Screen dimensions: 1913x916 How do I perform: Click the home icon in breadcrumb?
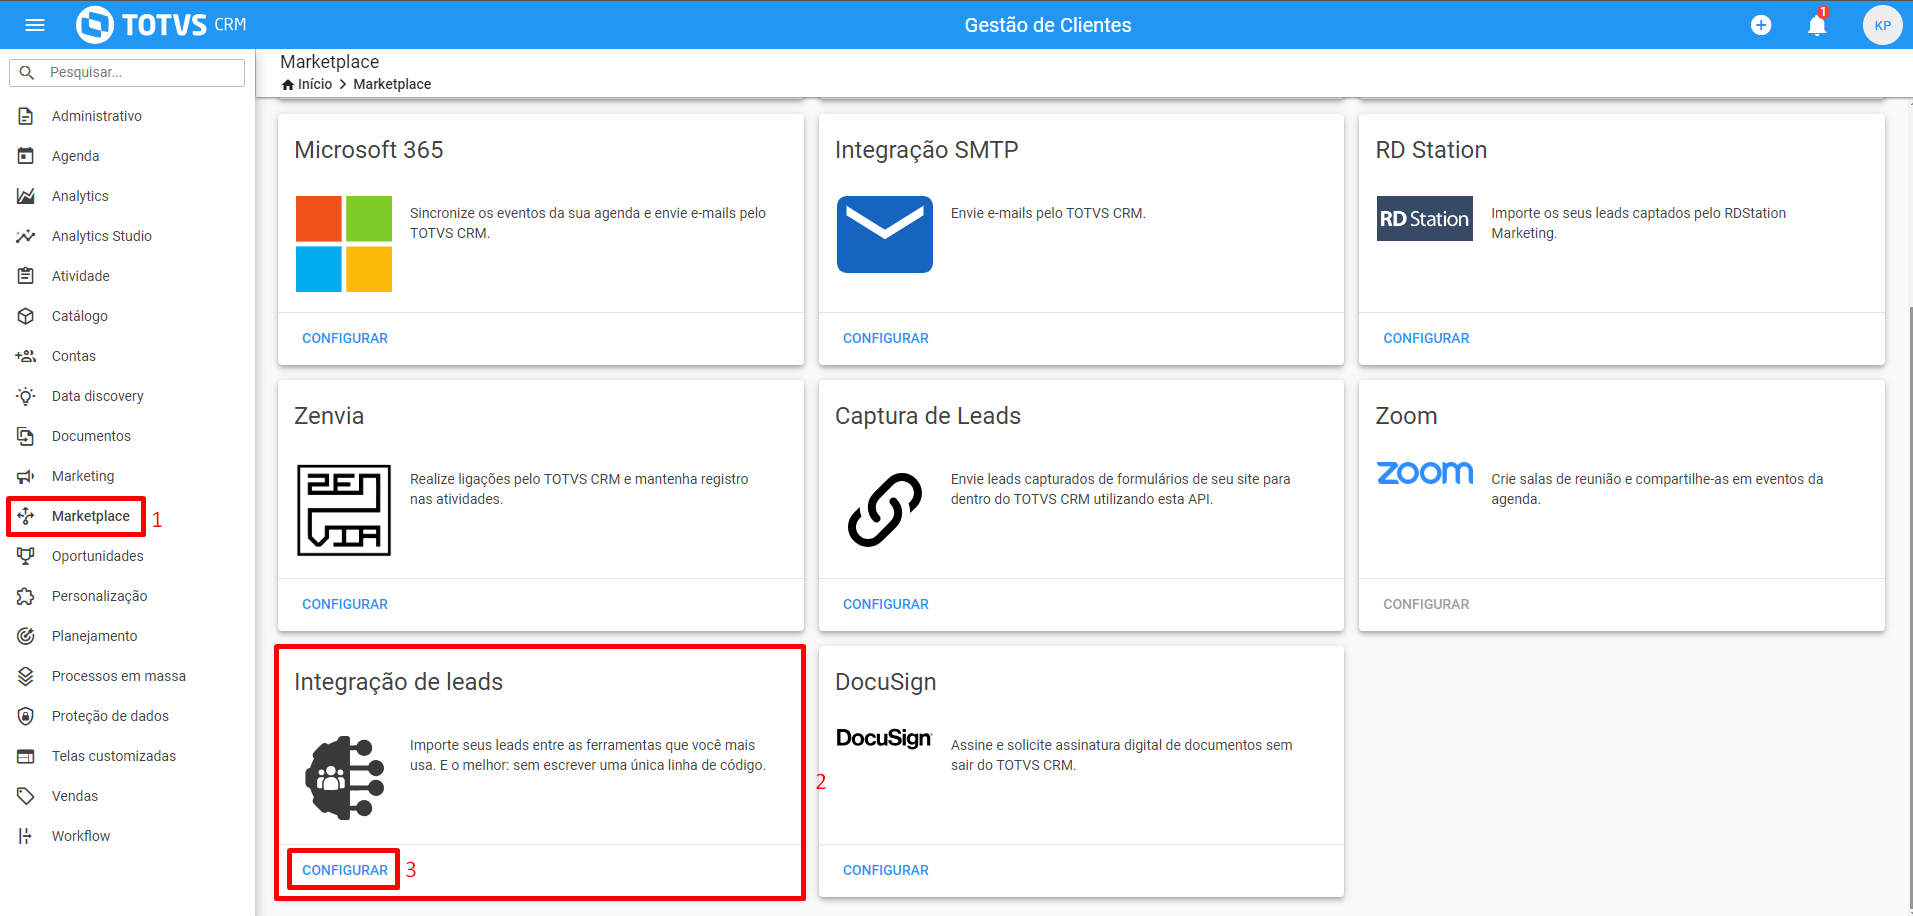288,84
